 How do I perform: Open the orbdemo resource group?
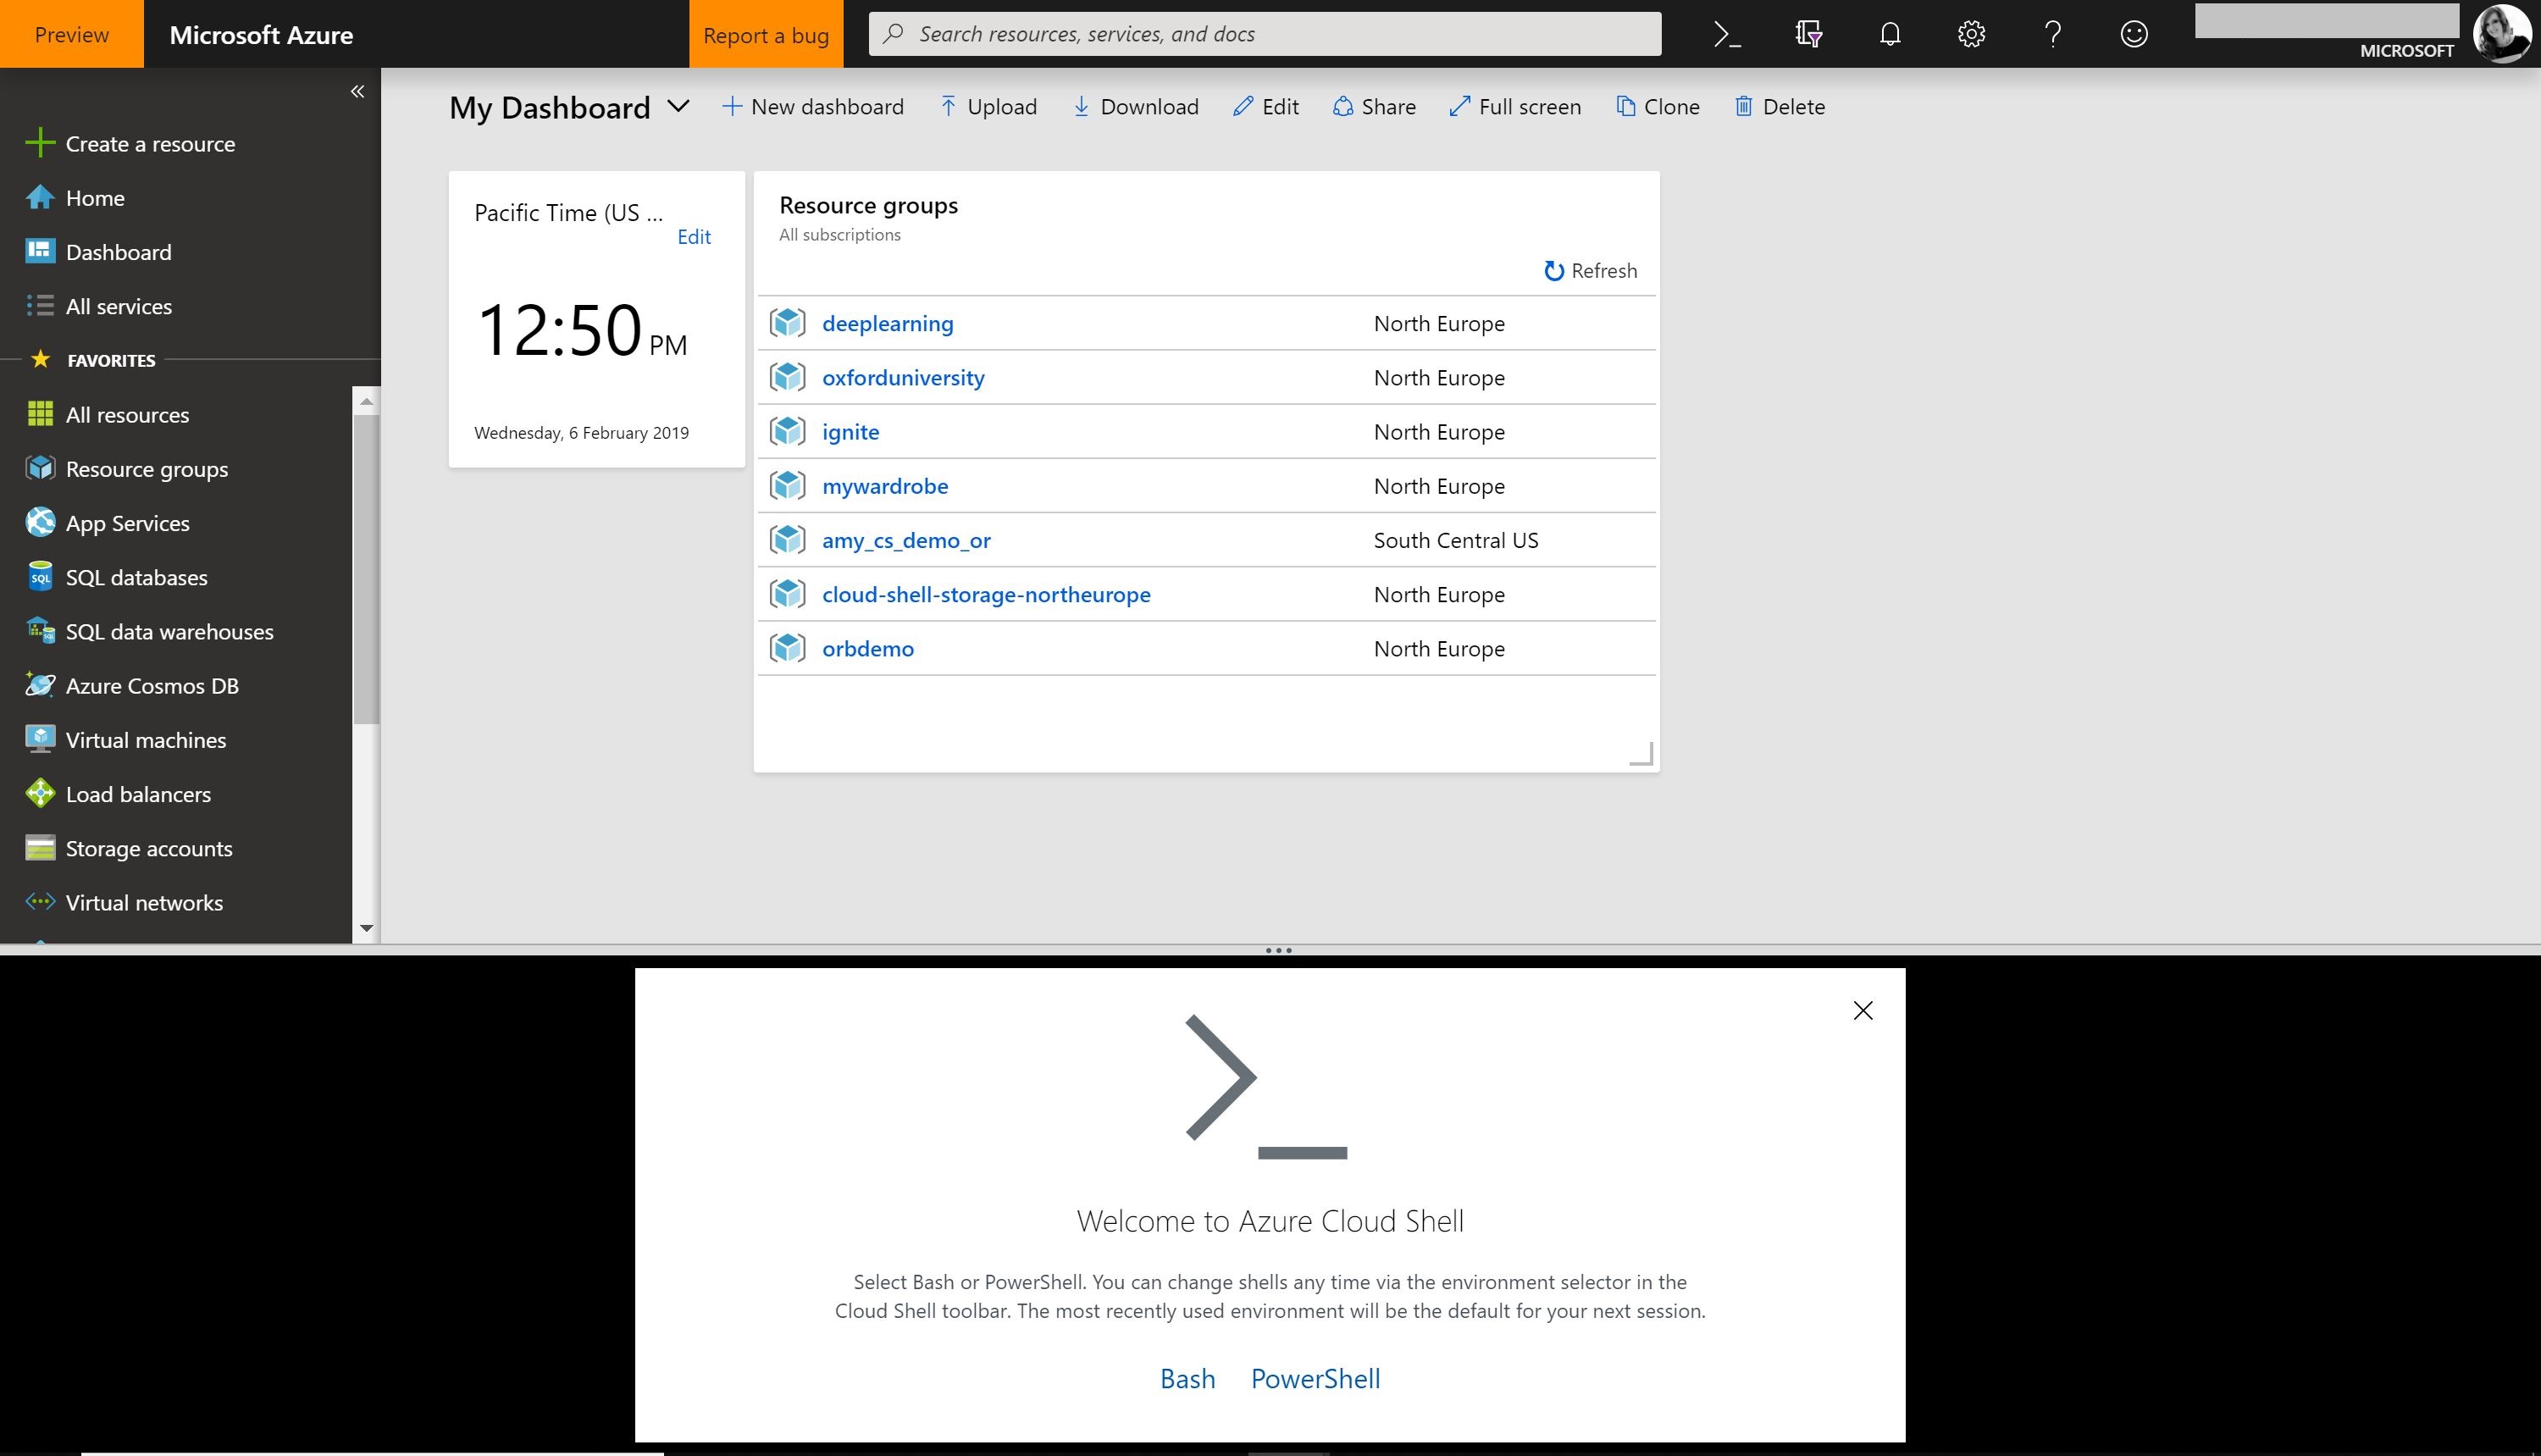pyautogui.click(x=868, y=648)
